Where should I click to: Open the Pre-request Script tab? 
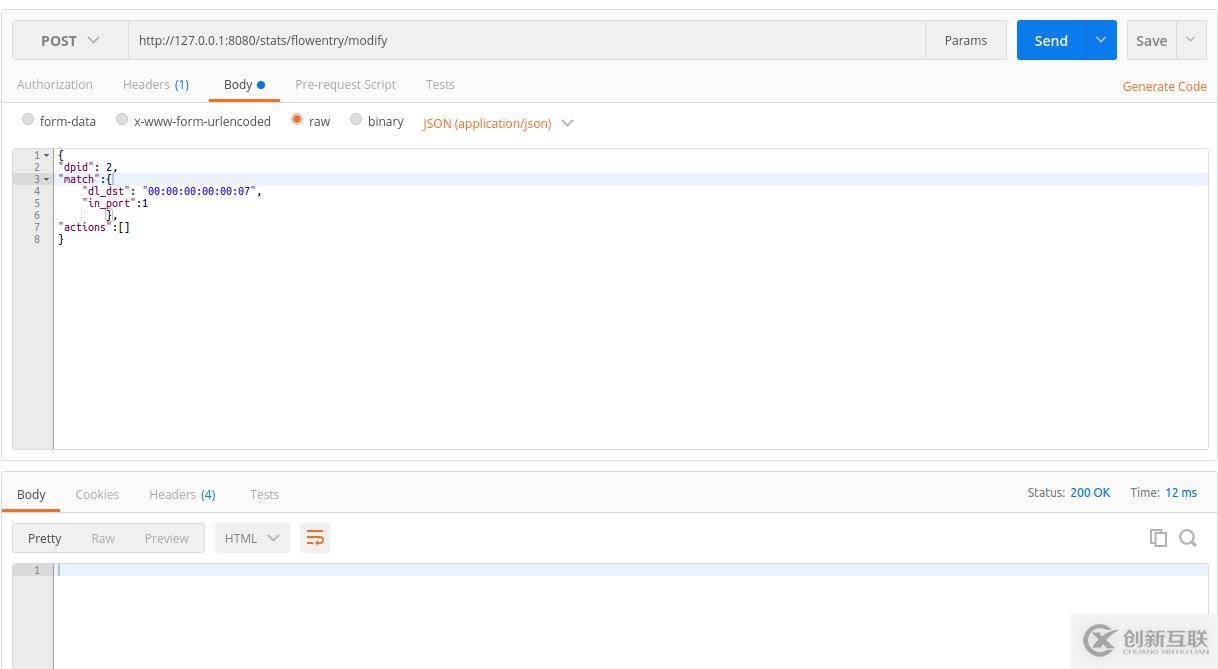click(x=345, y=84)
